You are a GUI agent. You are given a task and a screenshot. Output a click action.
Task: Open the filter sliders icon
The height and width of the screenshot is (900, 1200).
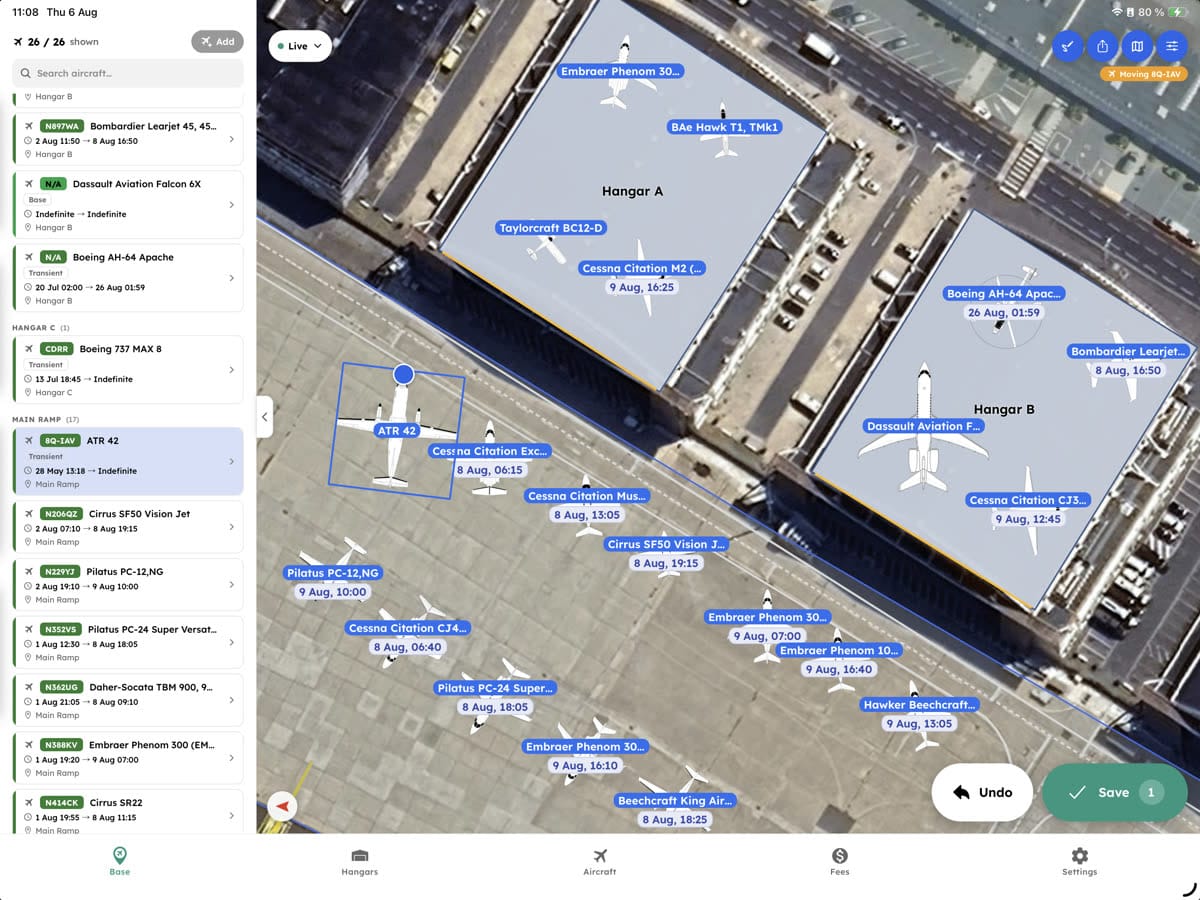click(1171, 46)
